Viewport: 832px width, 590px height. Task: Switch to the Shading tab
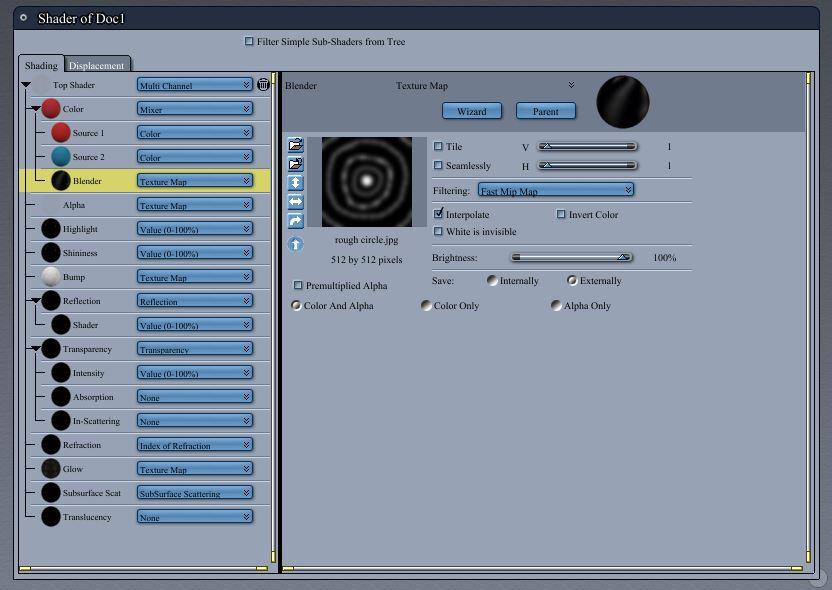pyautogui.click(x=41, y=65)
